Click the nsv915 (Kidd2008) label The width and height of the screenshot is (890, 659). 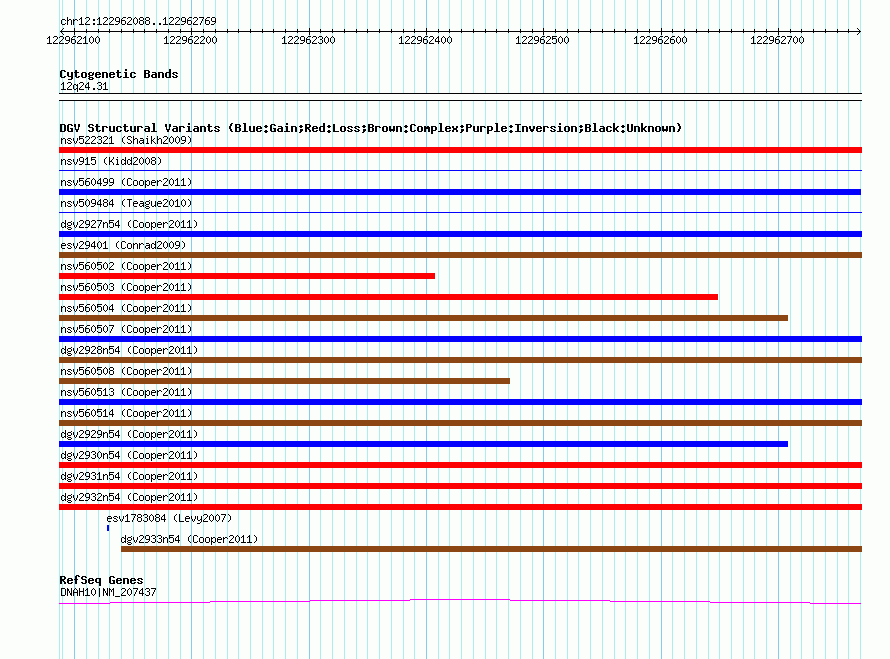111,161
